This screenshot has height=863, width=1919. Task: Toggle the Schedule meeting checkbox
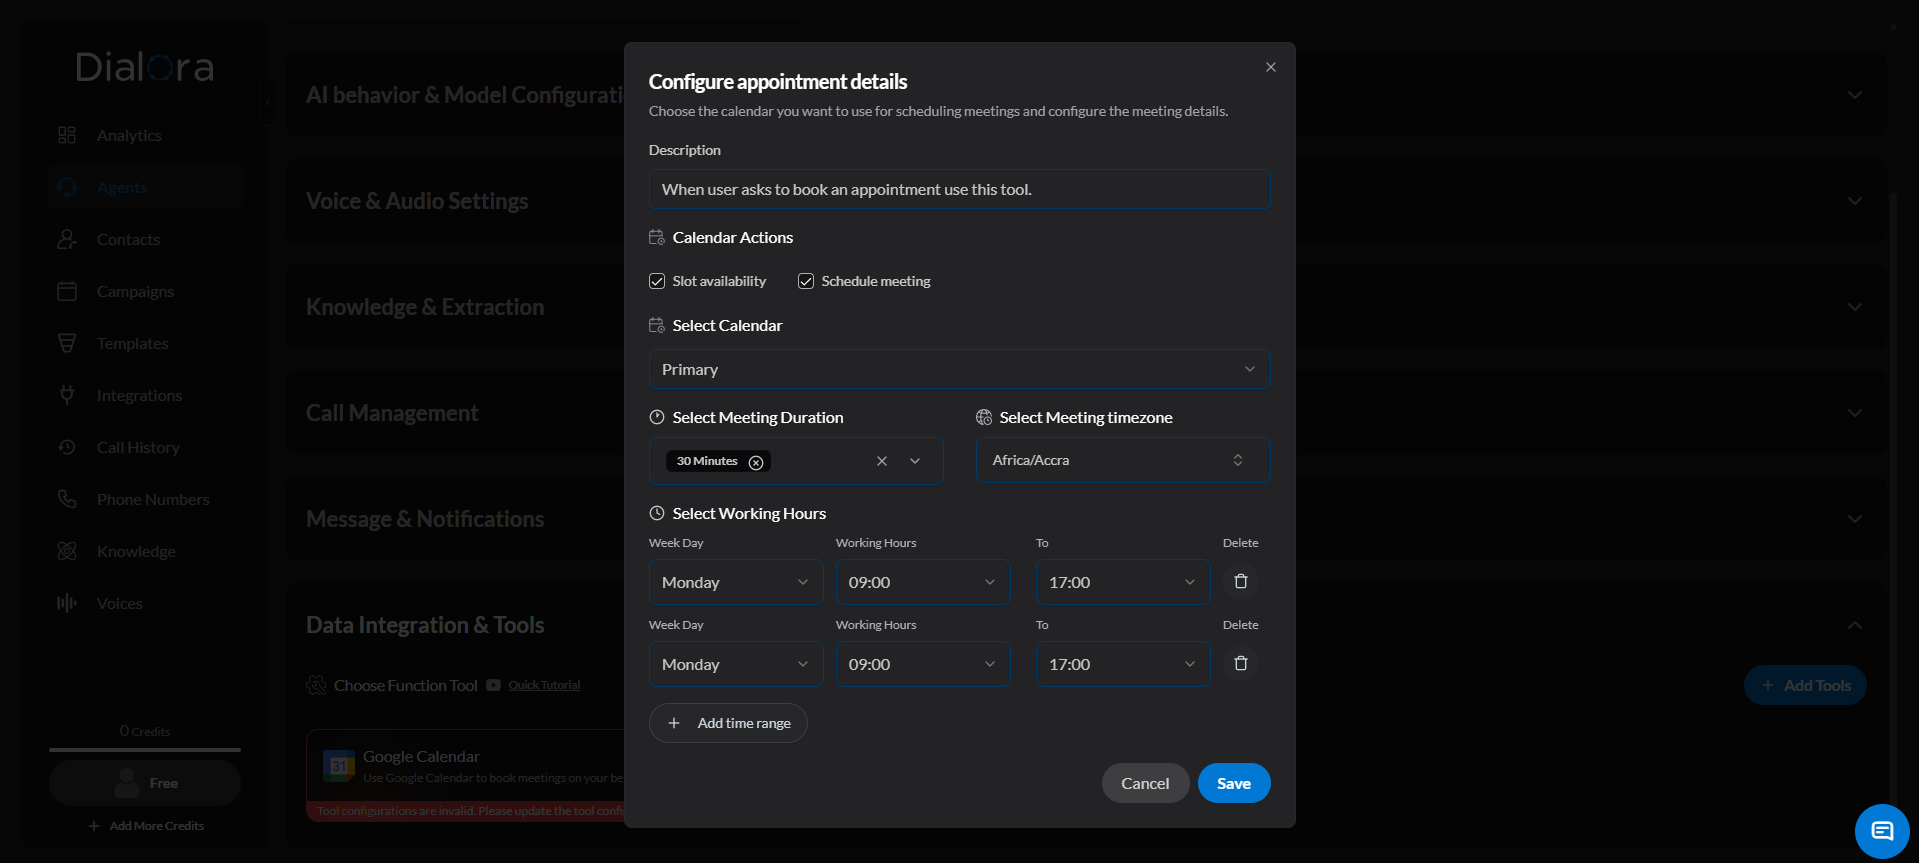pos(806,281)
